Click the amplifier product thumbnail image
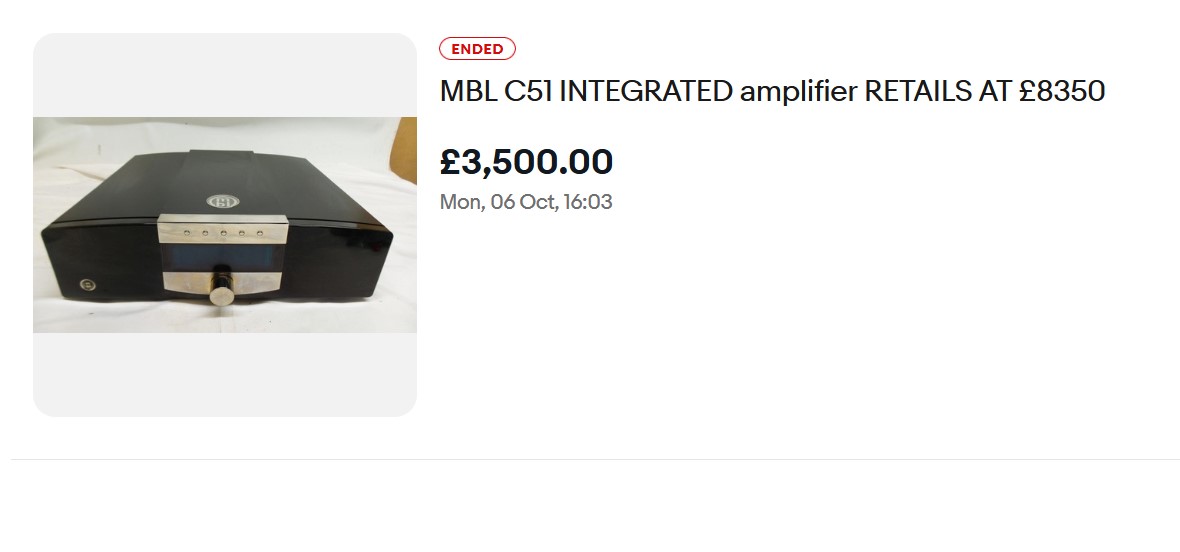 point(225,225)
